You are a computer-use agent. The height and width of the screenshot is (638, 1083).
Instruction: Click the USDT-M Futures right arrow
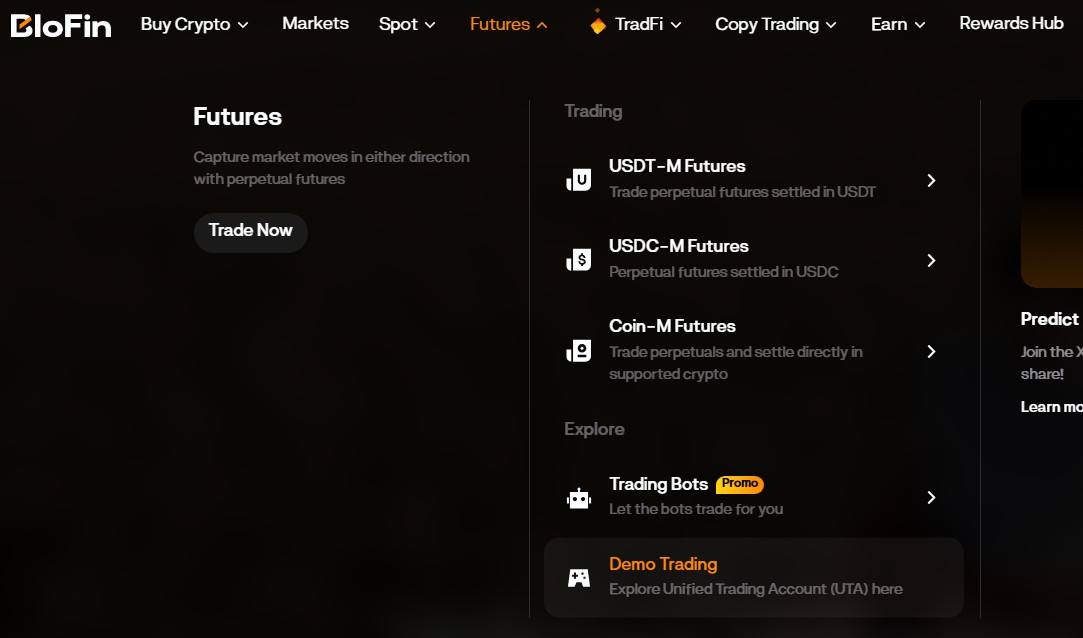click(x=931, y=180)
